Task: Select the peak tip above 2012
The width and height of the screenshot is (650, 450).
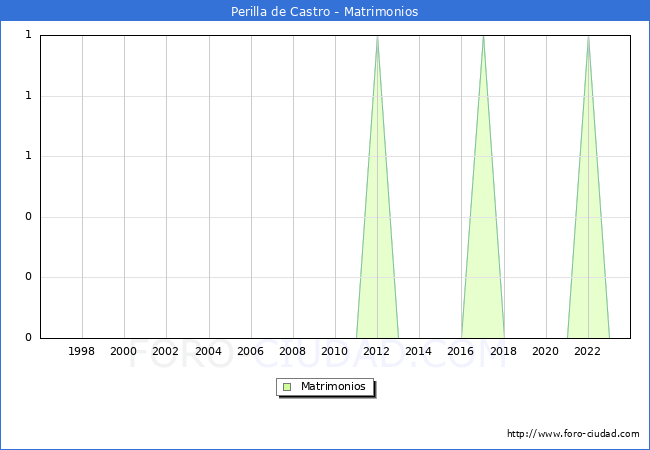Action: click(x=377, y=37)
